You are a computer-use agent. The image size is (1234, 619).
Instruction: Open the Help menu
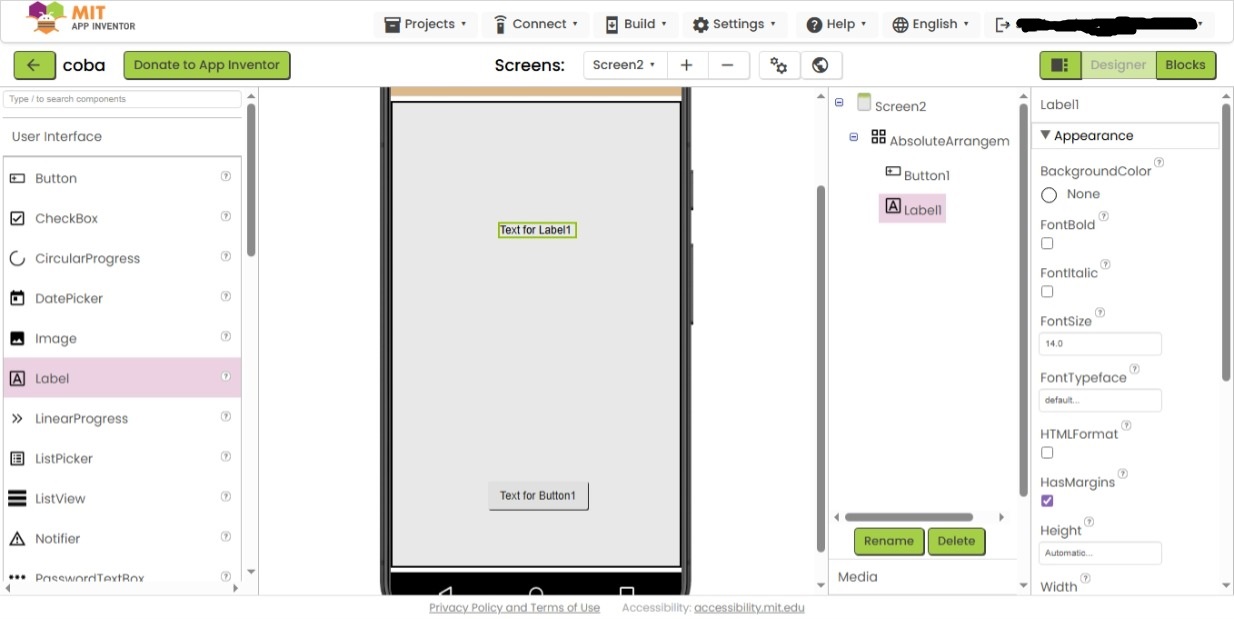point(836,24)
